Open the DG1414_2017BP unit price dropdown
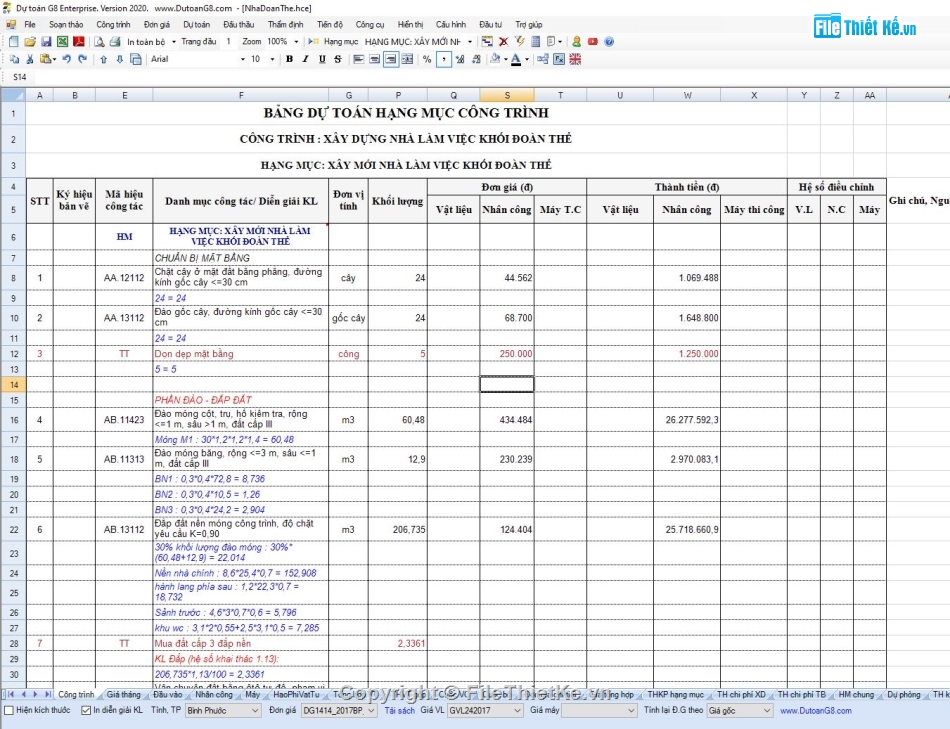The image size is (950, 729). tap(339, 710)
